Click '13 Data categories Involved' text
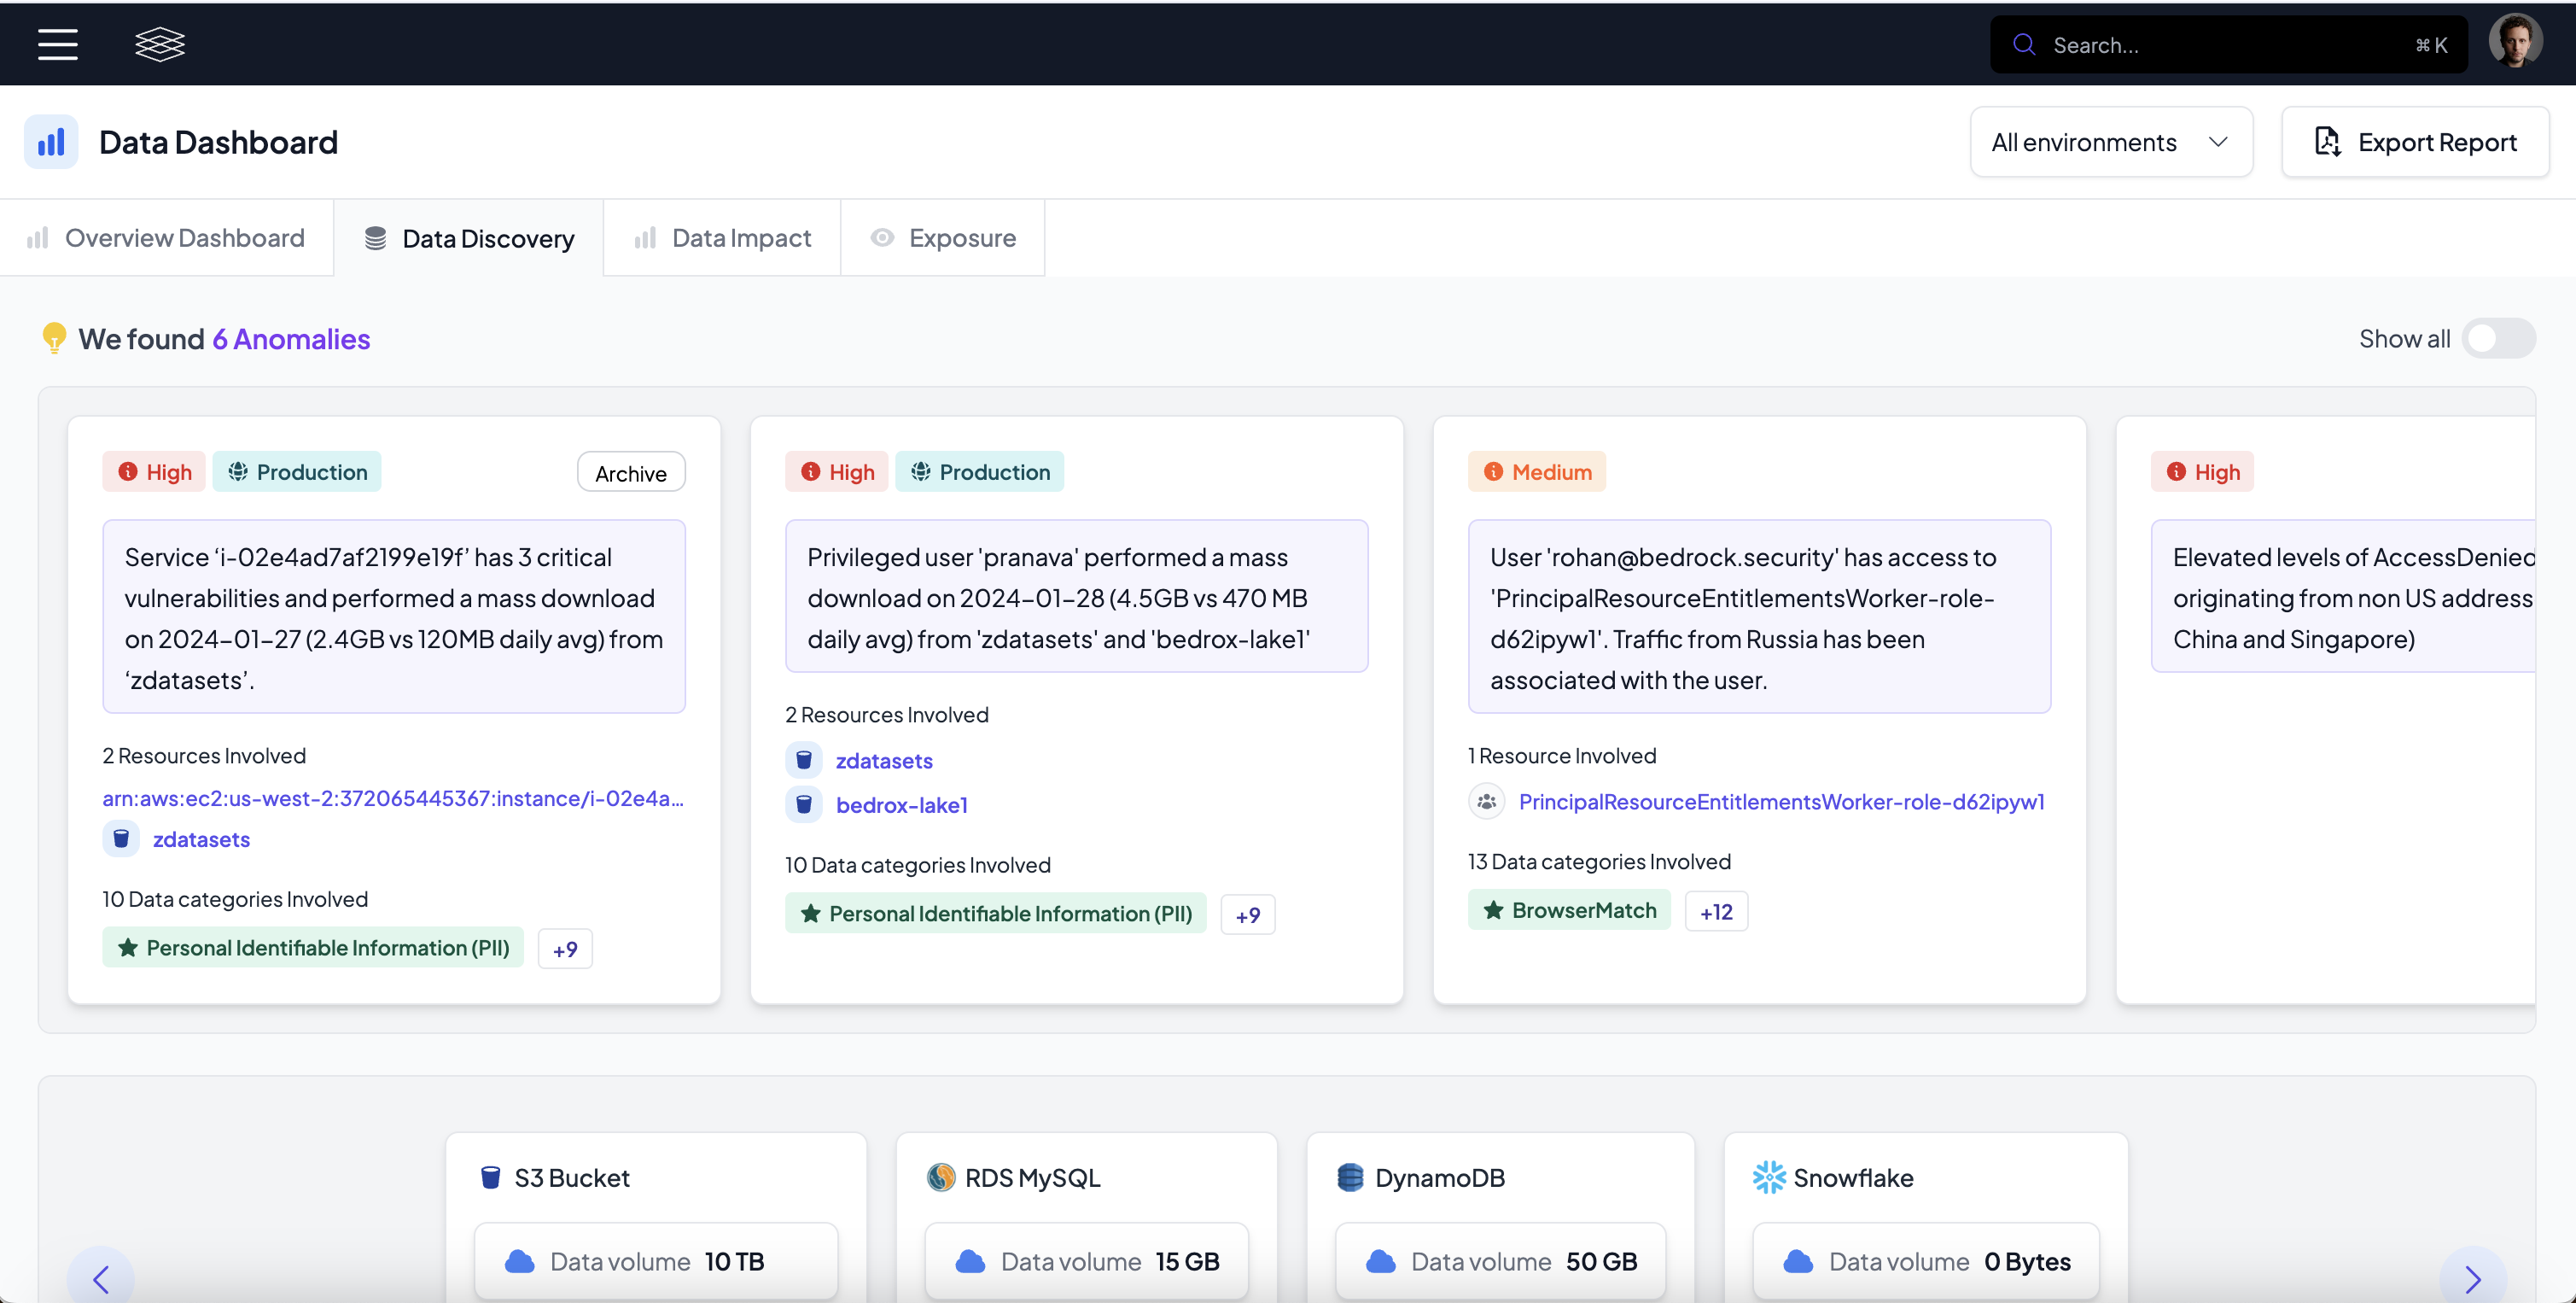The image size is (2576, 1303). click(x=1599, y=861)
